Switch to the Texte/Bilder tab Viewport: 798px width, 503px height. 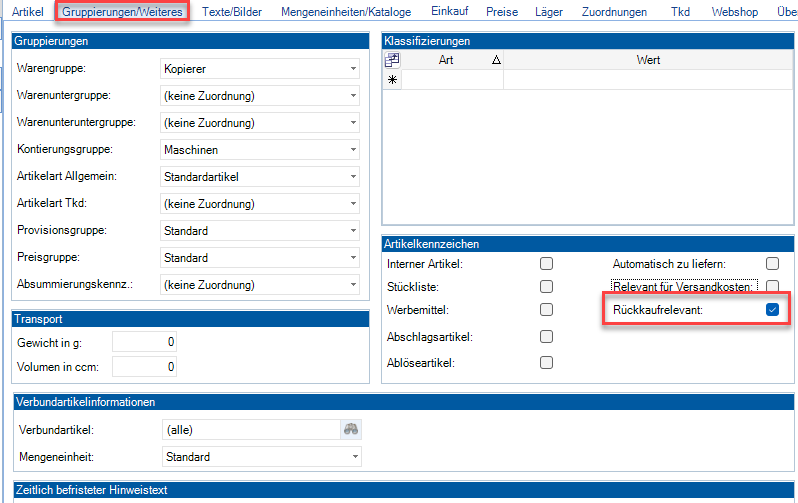tap(230, 13)
